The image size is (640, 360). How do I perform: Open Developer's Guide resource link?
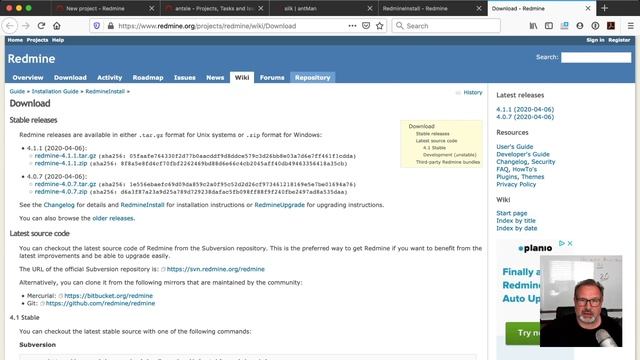click(x=522, y=154)
